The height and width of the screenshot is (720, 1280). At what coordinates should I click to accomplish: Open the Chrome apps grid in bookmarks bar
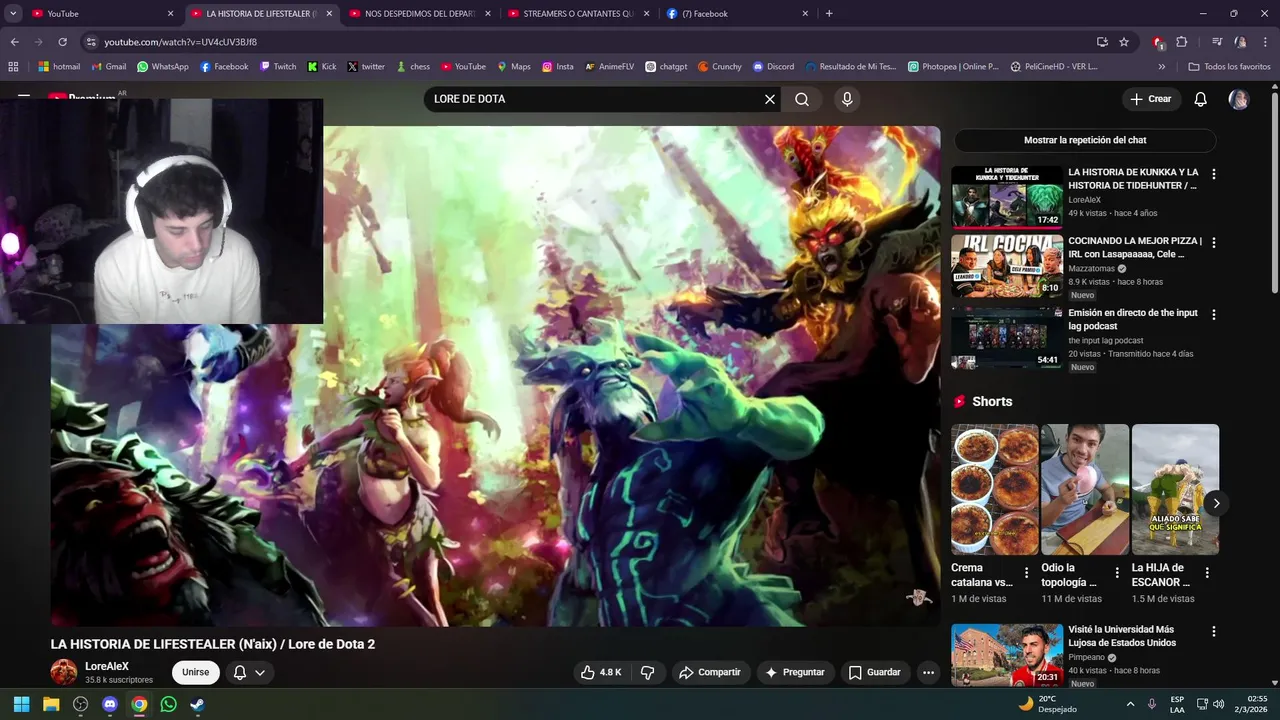click(x=13, y=67)
